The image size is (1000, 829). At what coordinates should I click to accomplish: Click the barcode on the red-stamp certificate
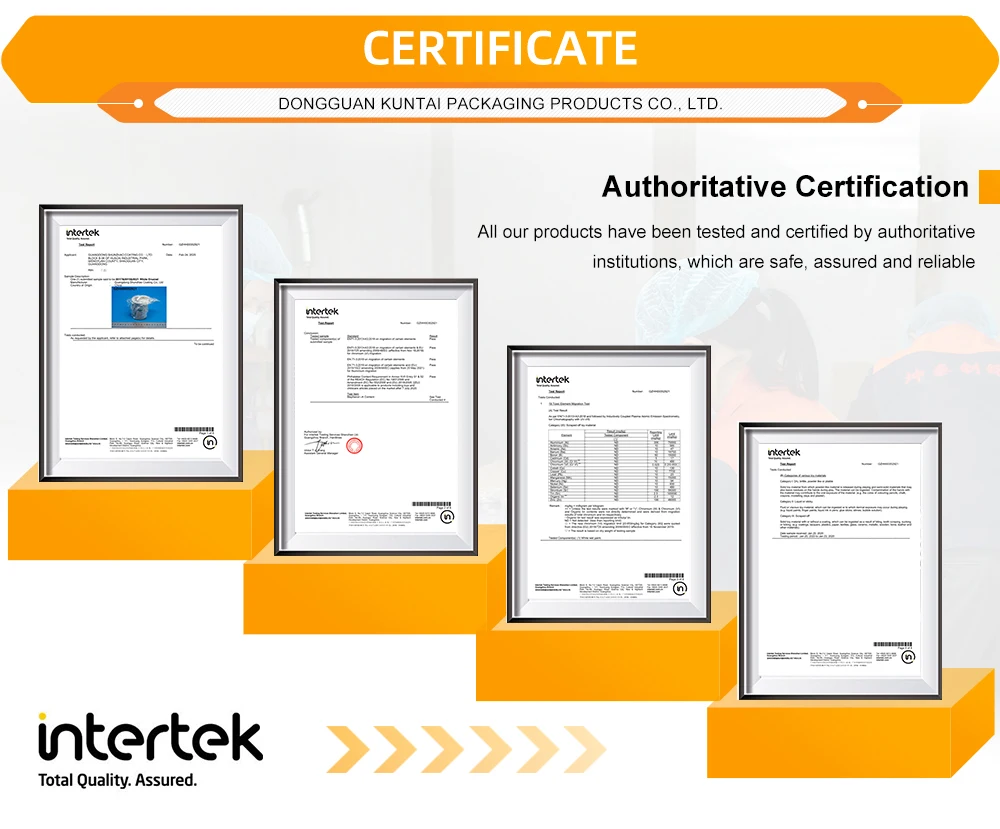432,504
